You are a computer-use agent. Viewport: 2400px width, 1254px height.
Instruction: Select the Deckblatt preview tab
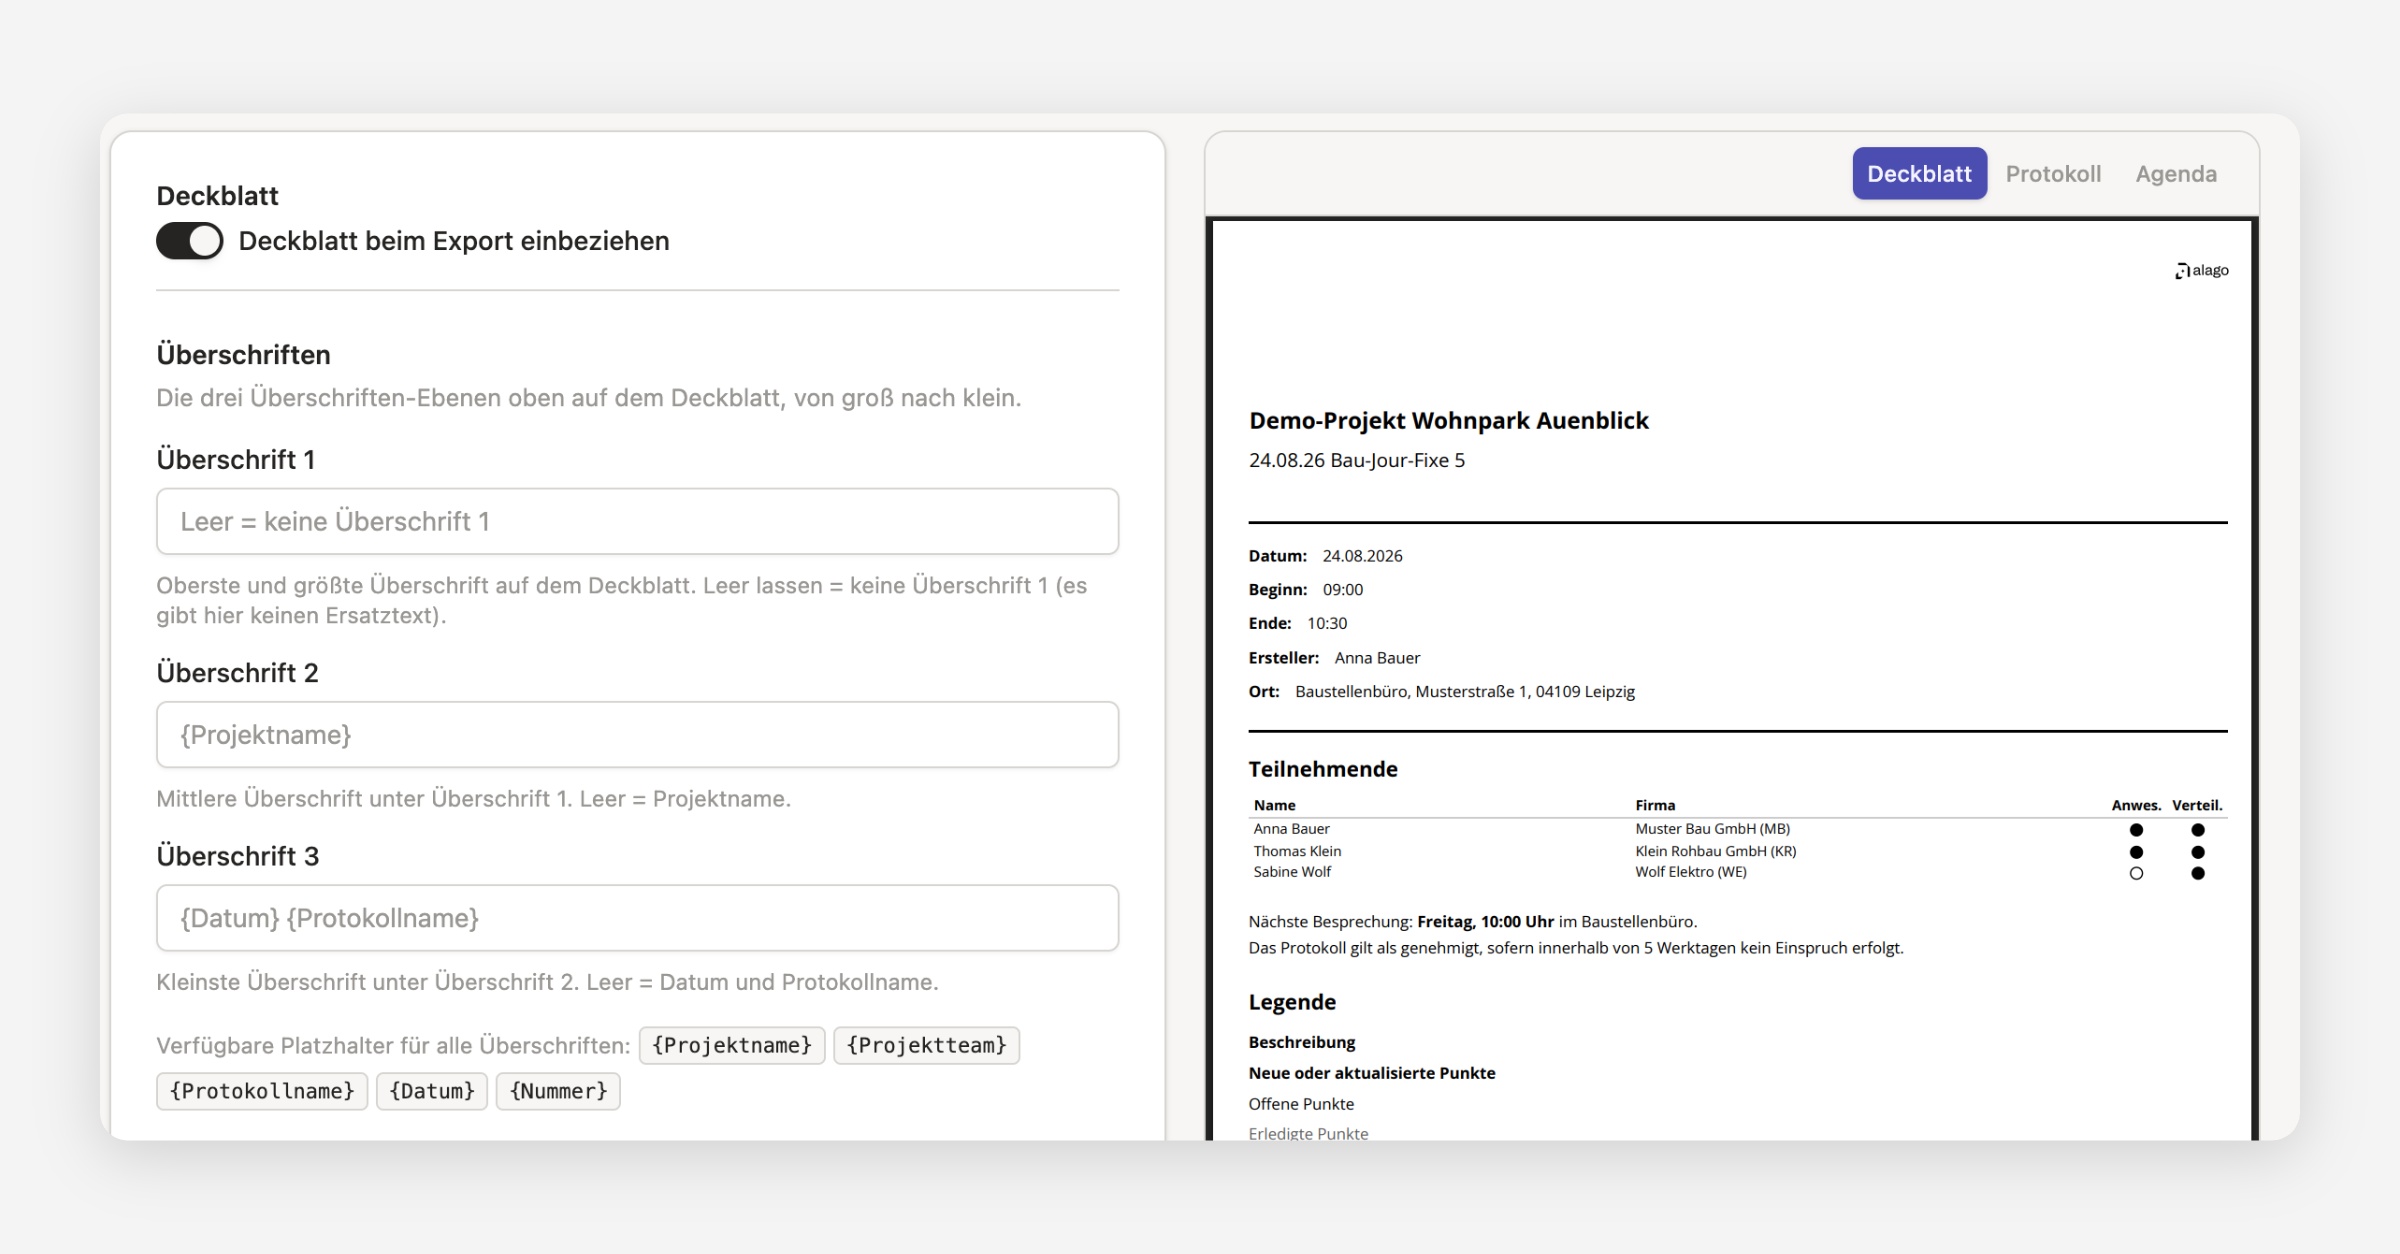1919,173
